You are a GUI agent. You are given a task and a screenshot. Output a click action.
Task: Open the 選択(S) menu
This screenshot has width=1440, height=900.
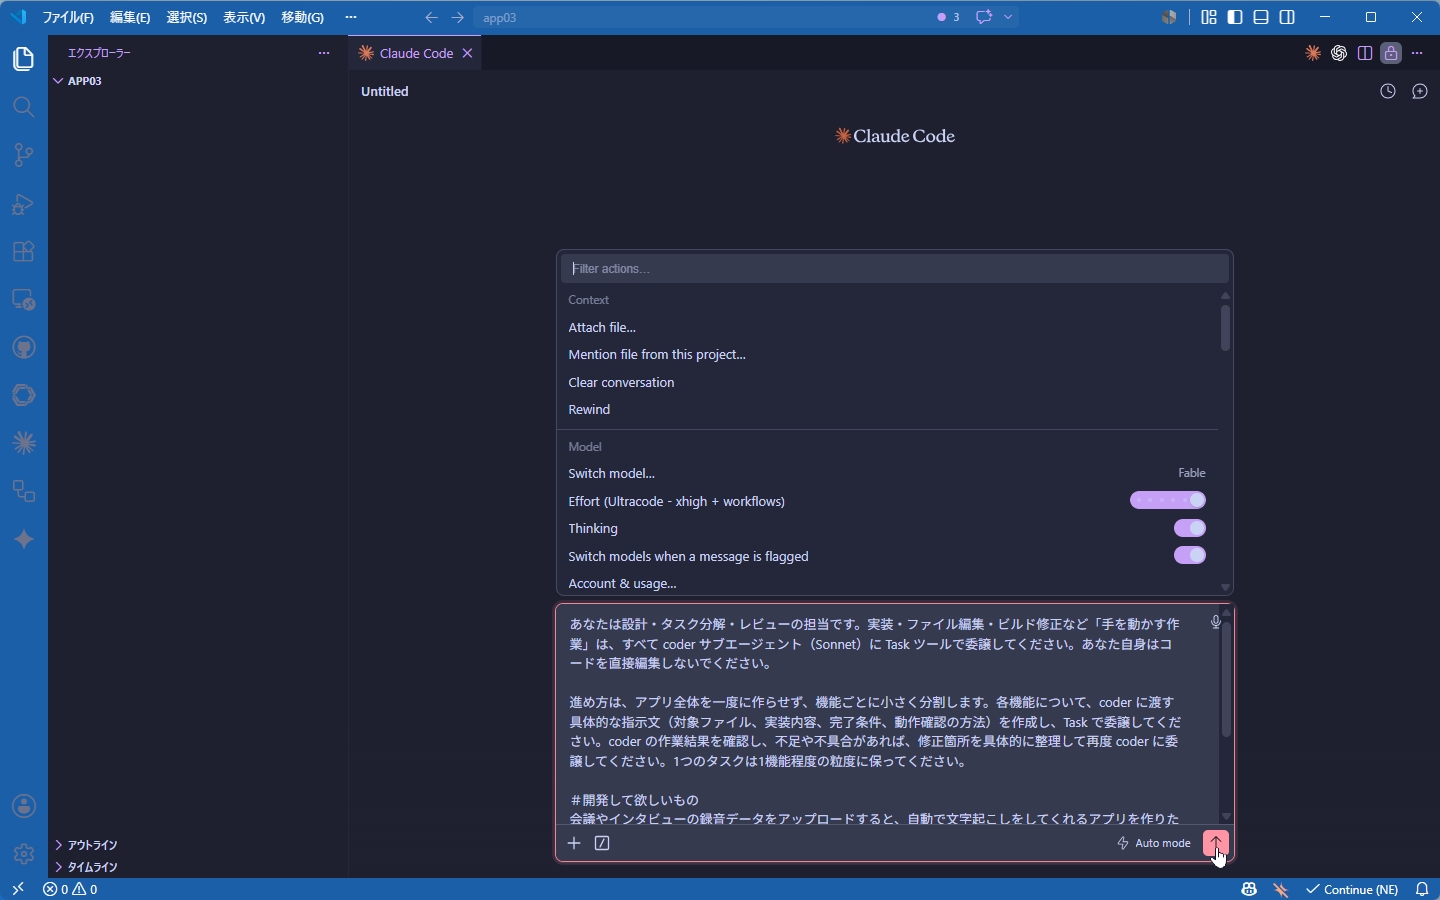coord(187,17)
